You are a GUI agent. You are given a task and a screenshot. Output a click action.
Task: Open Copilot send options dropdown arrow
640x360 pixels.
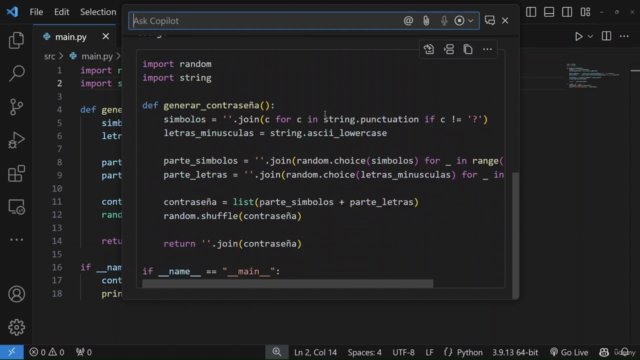pyautogui.click(x=471, y=21)
